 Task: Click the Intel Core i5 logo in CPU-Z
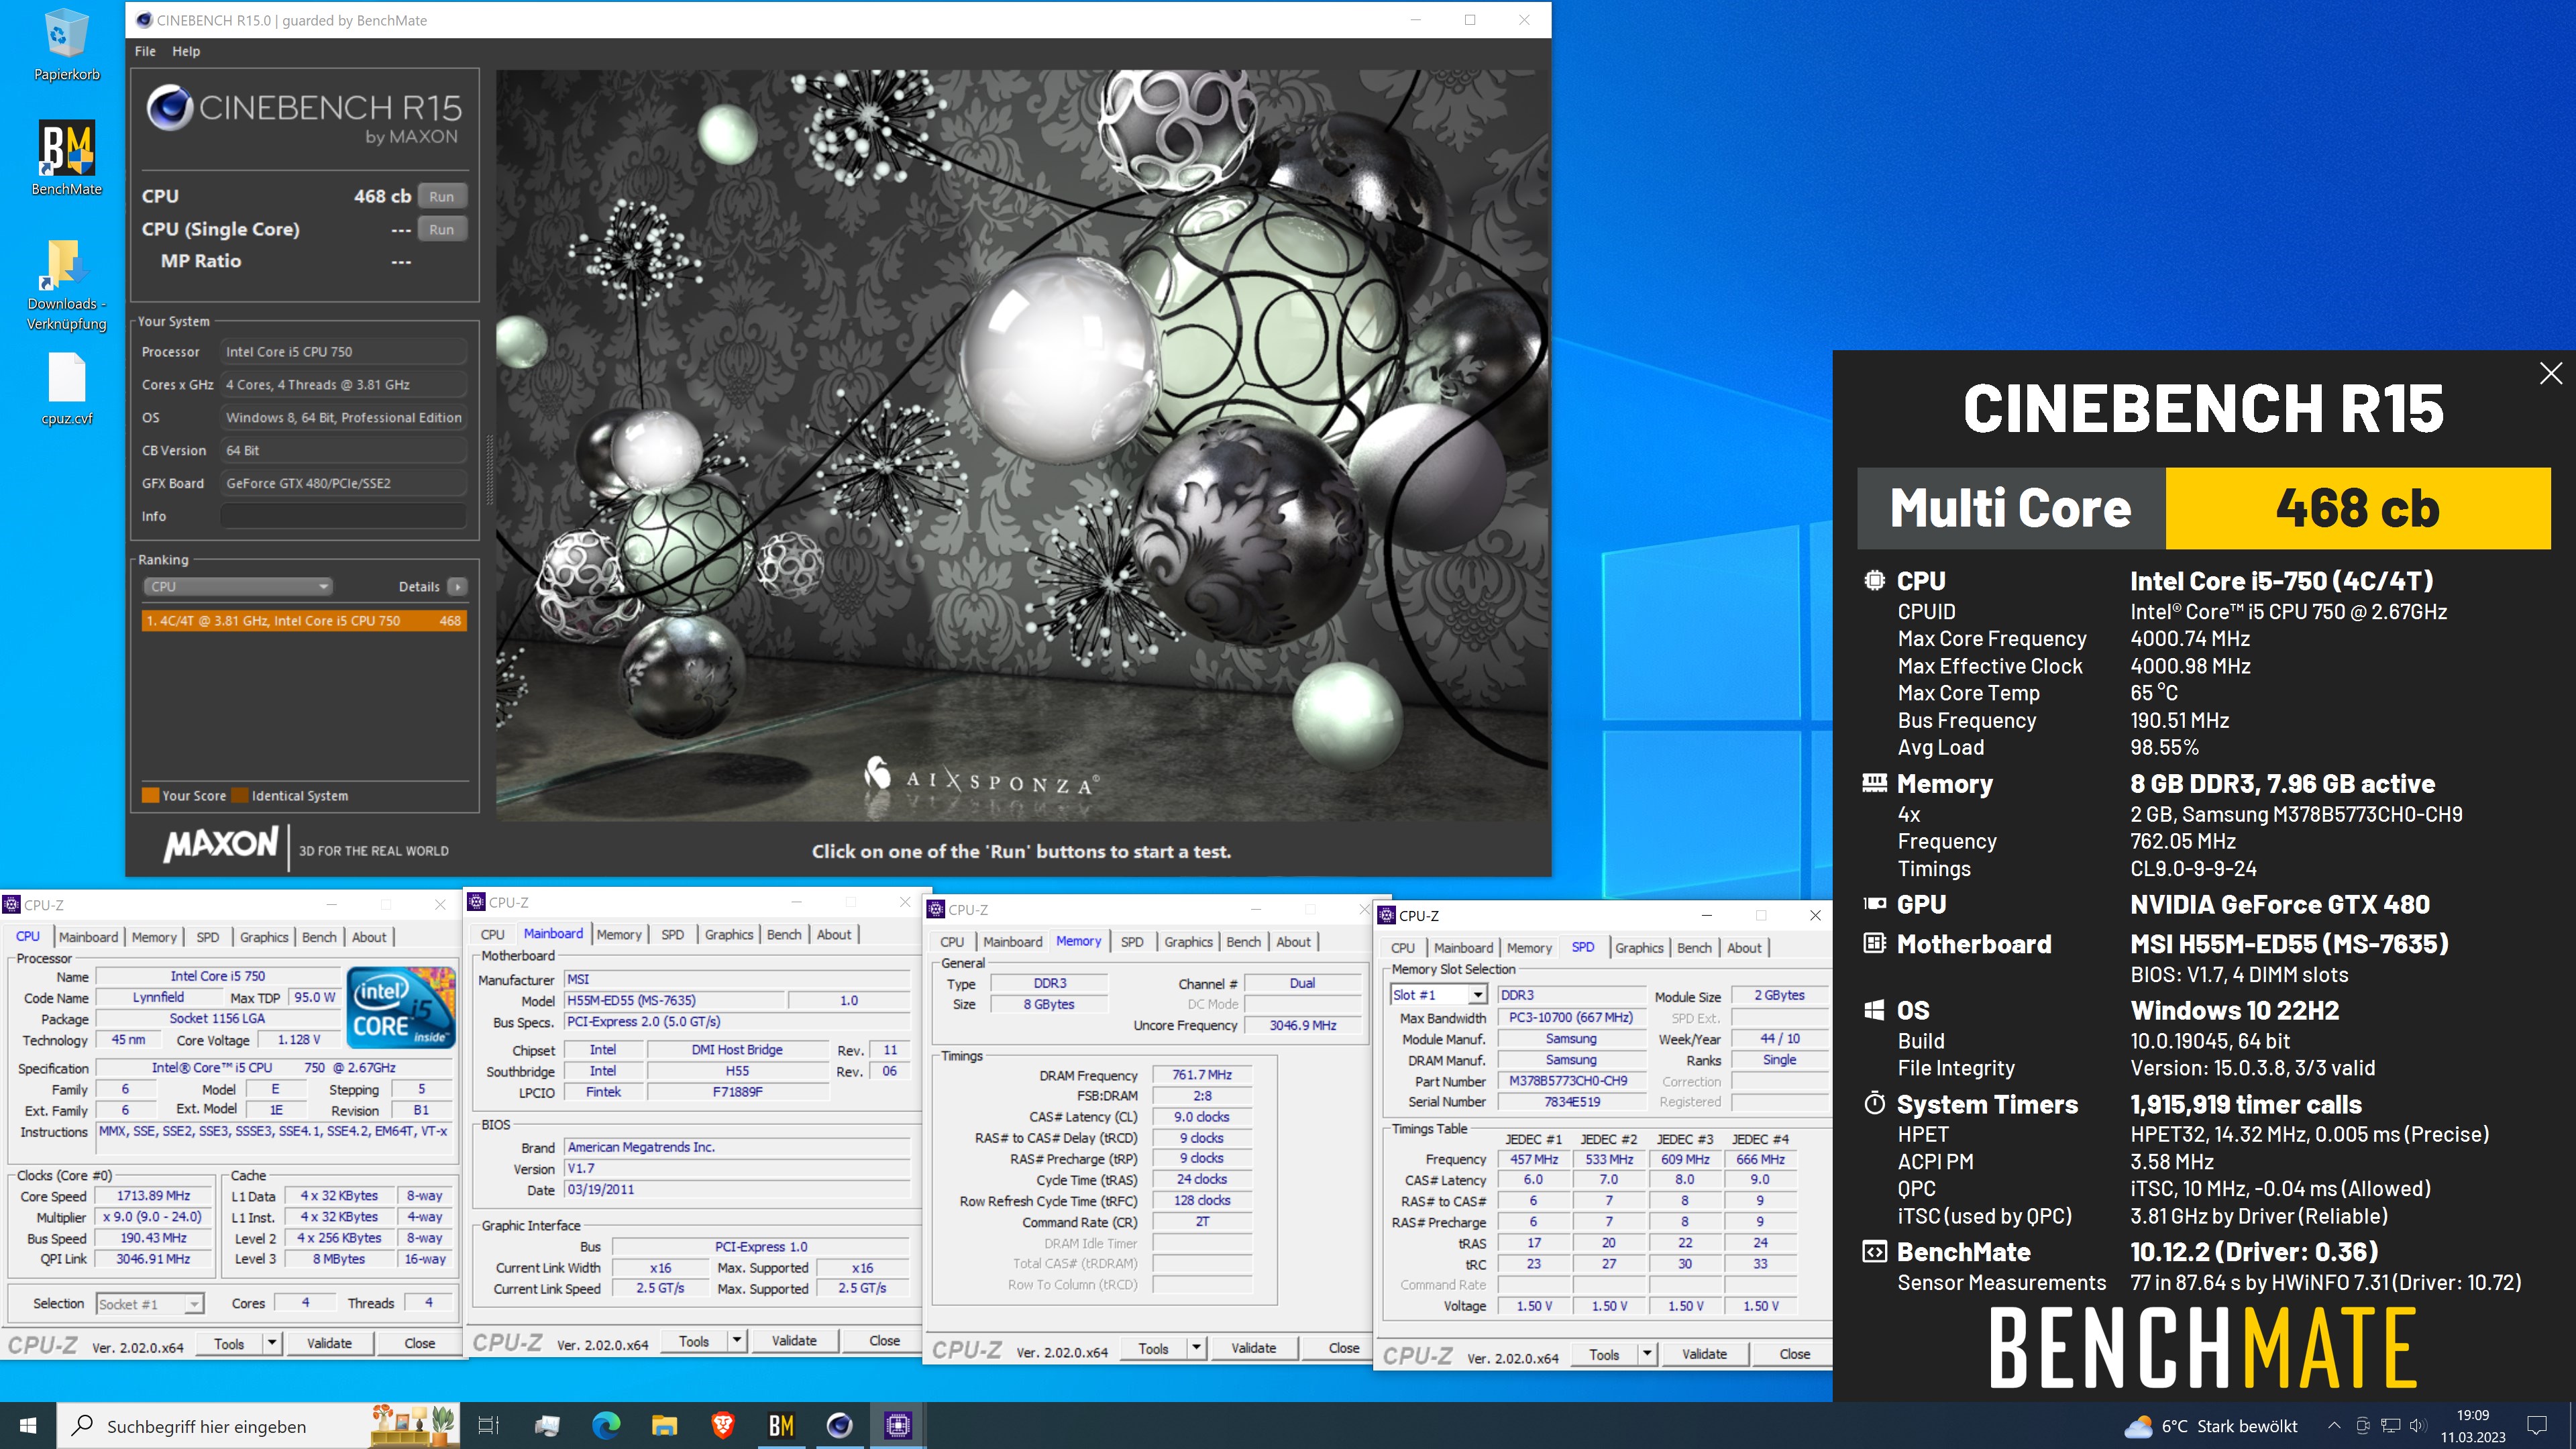(x=401, y=1006)
